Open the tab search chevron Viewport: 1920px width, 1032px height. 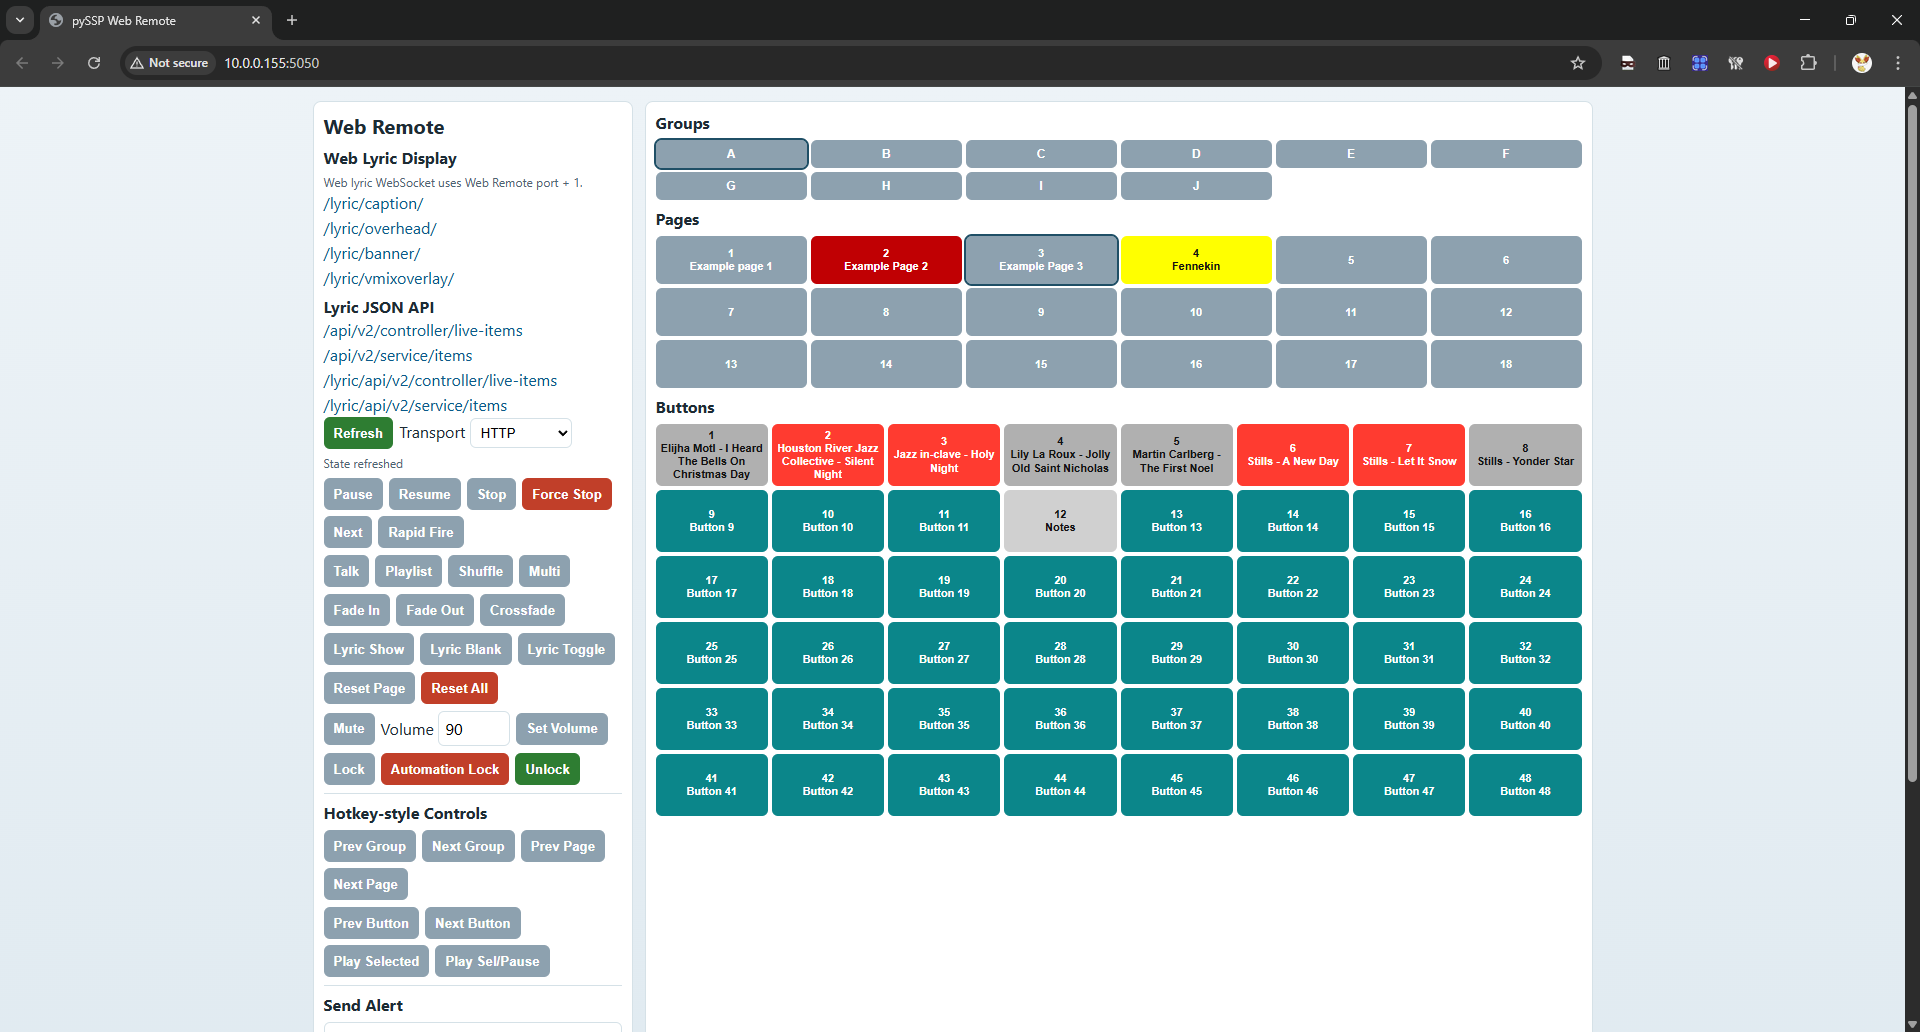20,20
